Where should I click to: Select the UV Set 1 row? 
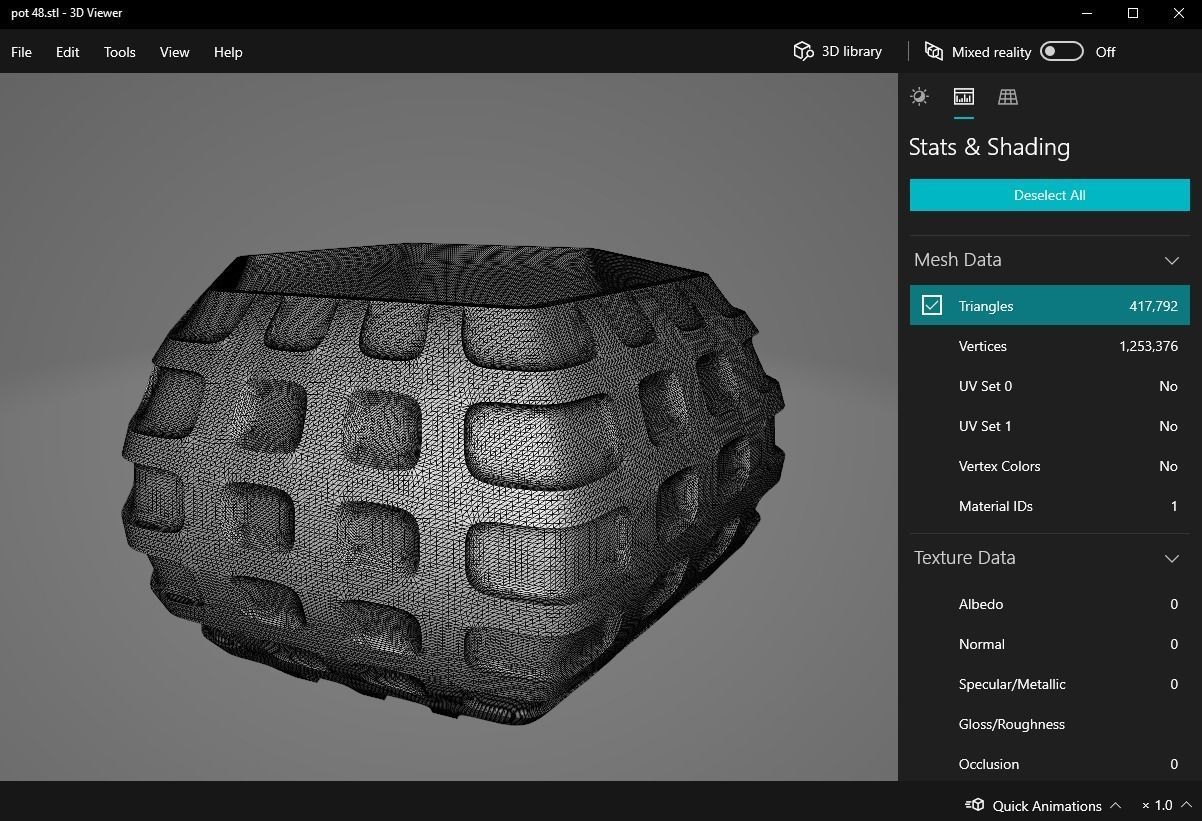coord(1050,426)
